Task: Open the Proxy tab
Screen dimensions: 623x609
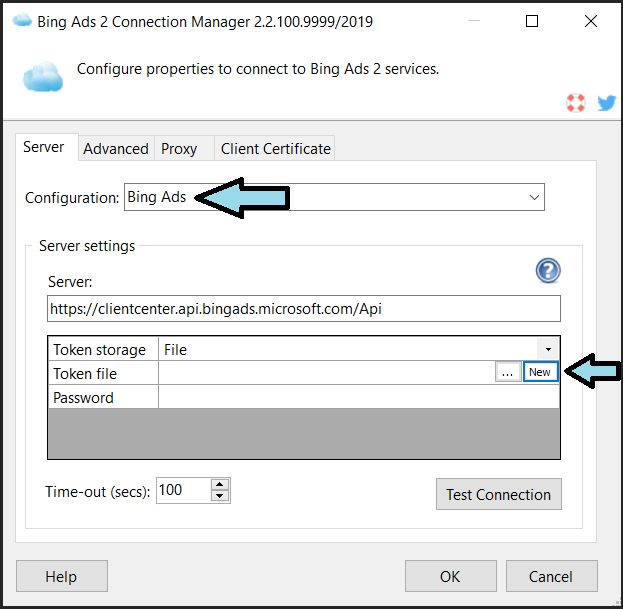Action: [x=184, y=149]
